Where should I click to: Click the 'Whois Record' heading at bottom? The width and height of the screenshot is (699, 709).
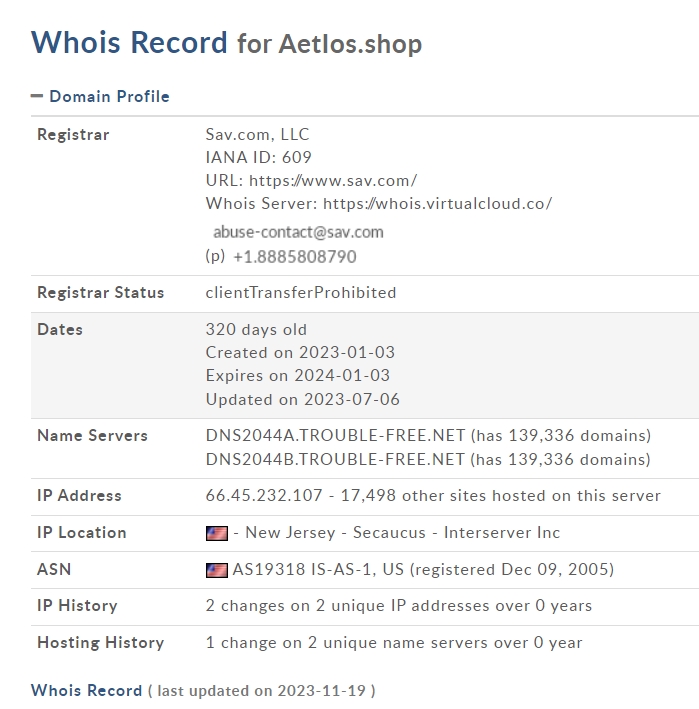(x=86, y=690)
